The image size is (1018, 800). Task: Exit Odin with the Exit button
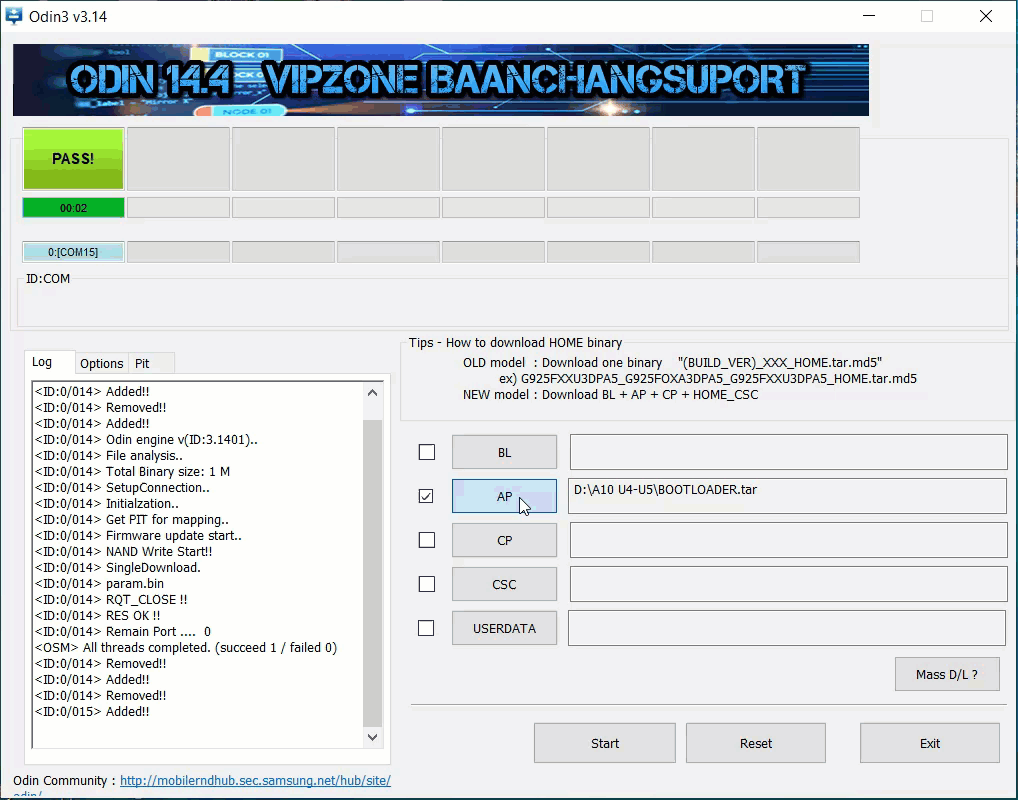pyautogui.click(x=930, y=744)
